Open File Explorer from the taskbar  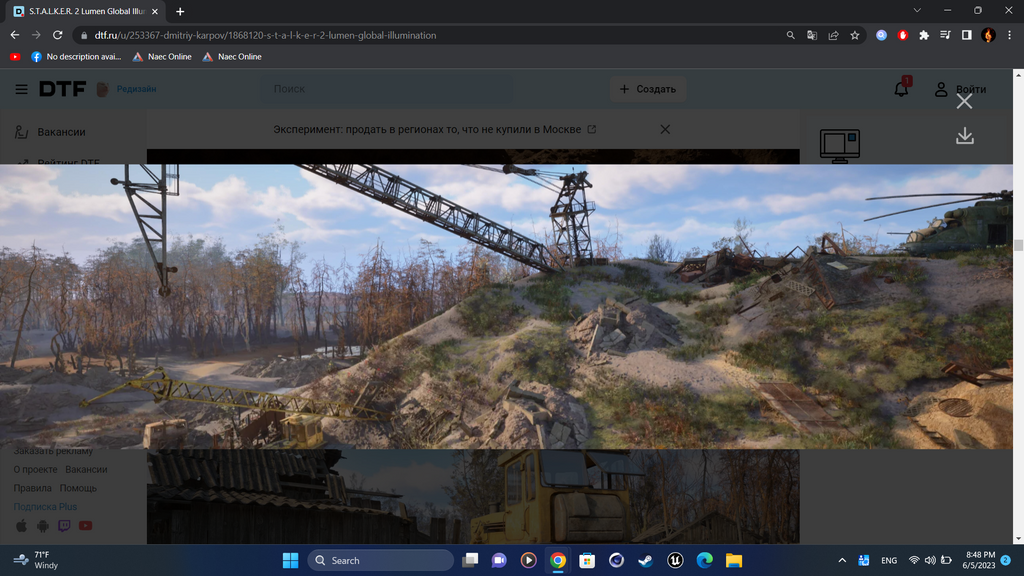(x=734, y=560)
